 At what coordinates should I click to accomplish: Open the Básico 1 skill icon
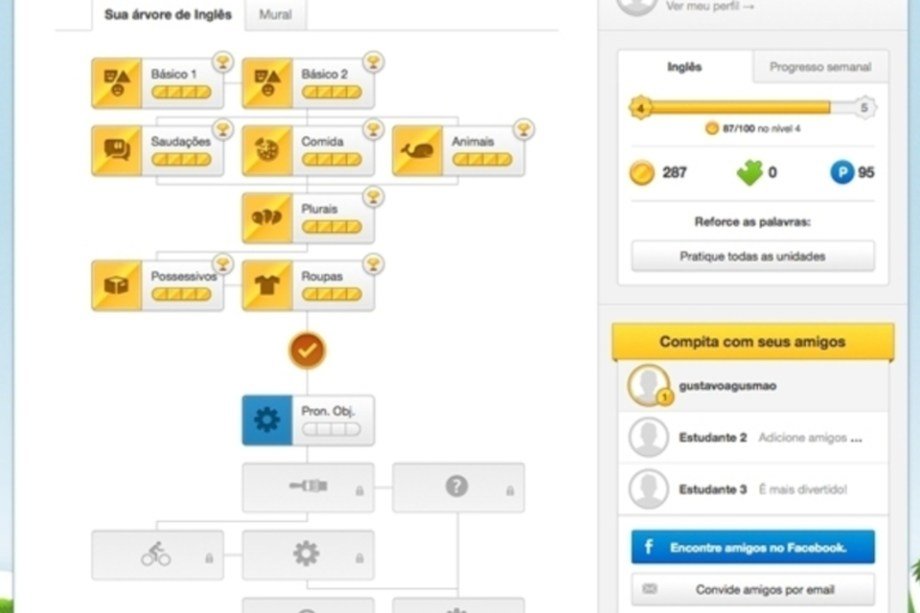point(117,83)
